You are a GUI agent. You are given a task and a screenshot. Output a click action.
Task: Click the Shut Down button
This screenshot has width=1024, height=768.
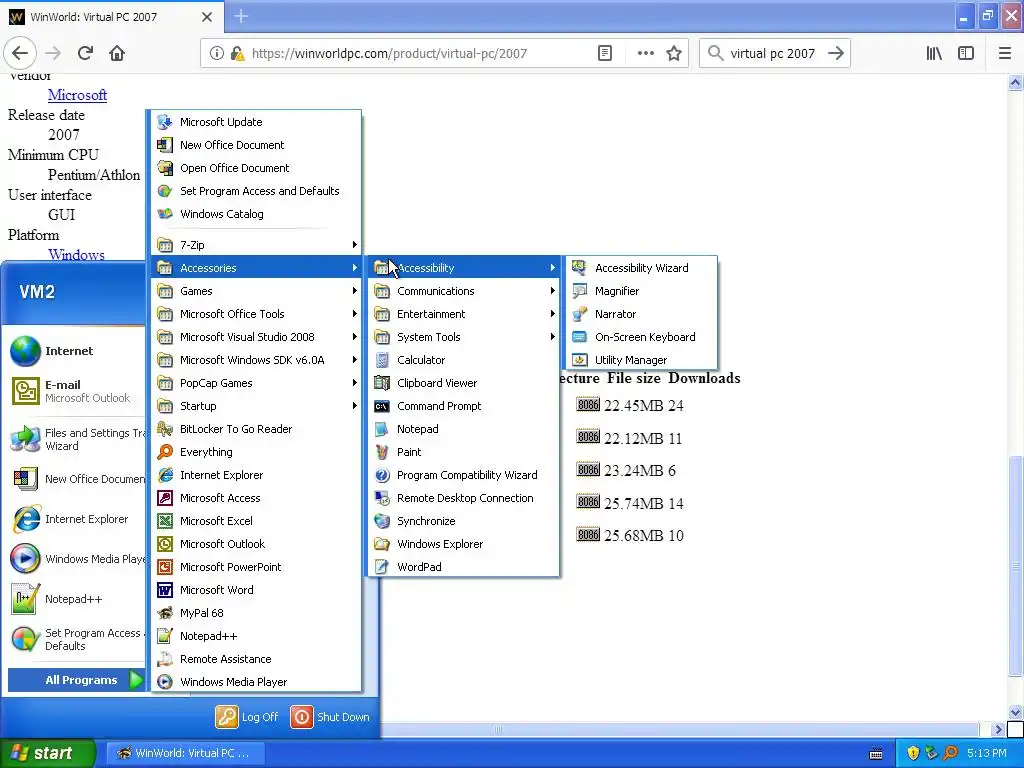pyautogui.click(x=330, y=717)
